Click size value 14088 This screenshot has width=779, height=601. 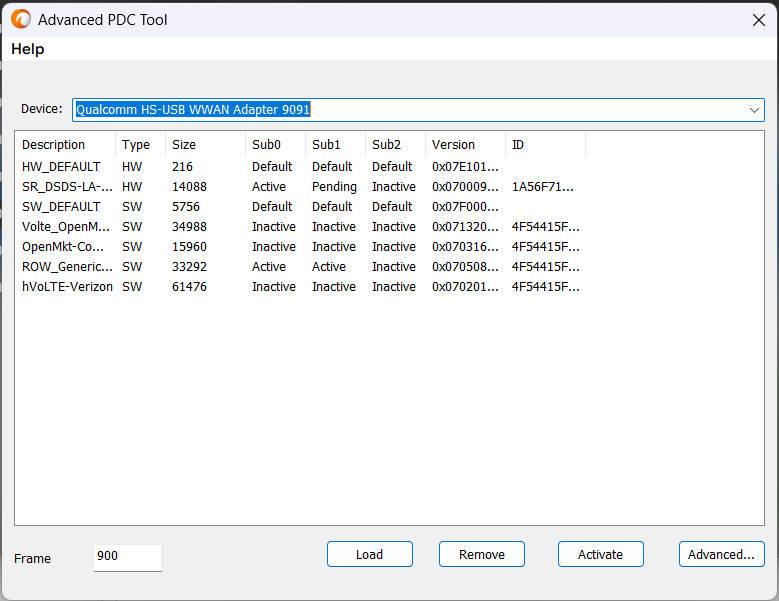[189, 187]
